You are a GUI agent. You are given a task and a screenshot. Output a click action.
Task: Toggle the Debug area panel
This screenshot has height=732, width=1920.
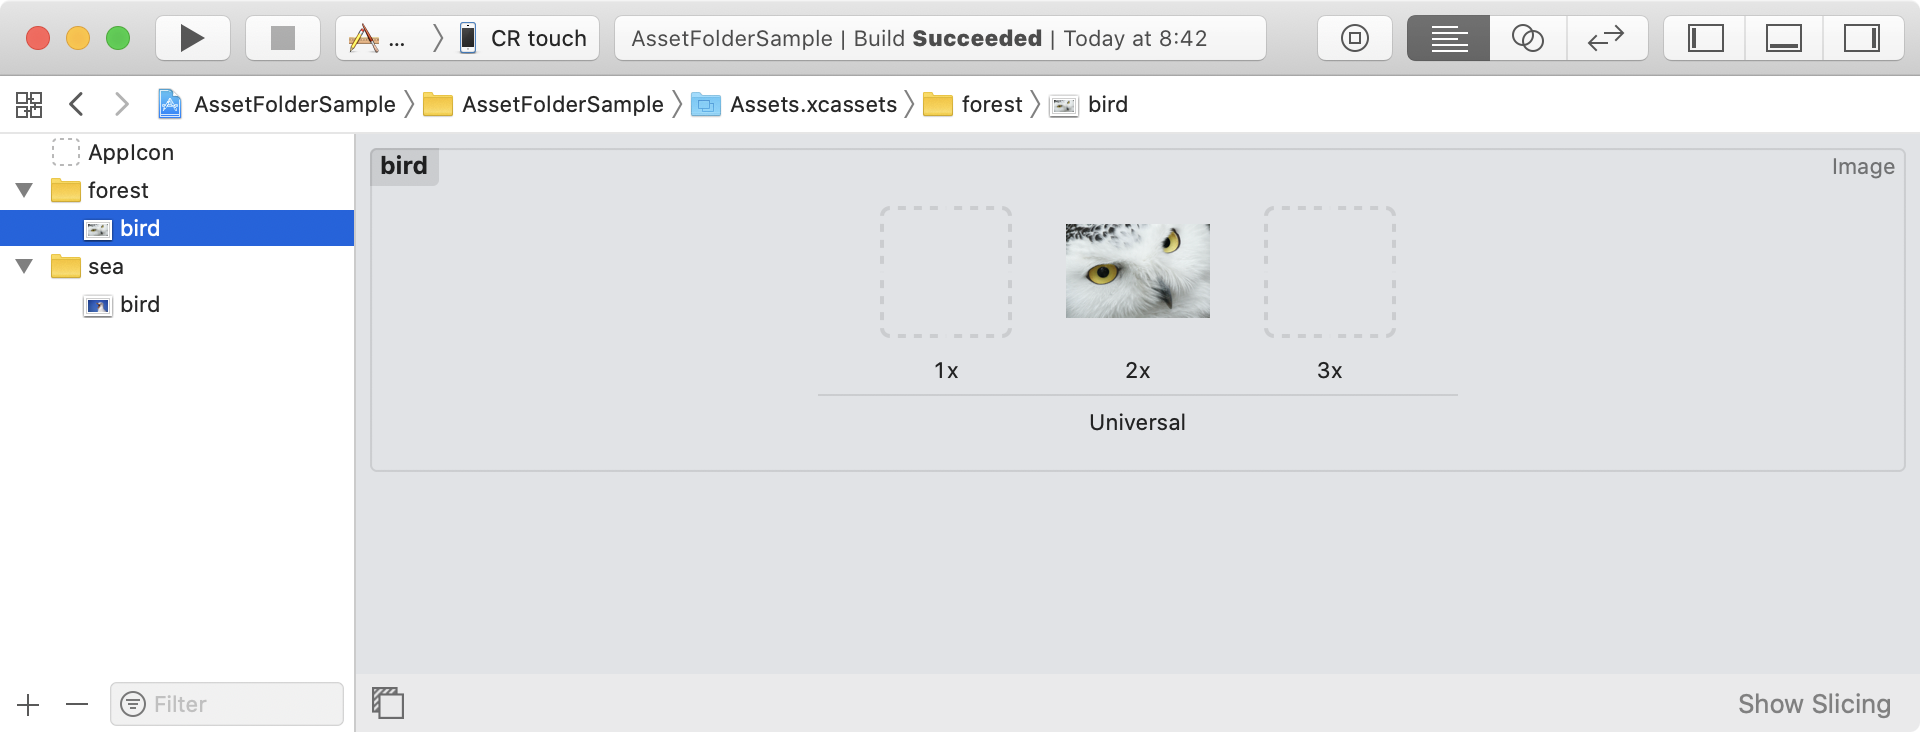[x=1783, y=39]
